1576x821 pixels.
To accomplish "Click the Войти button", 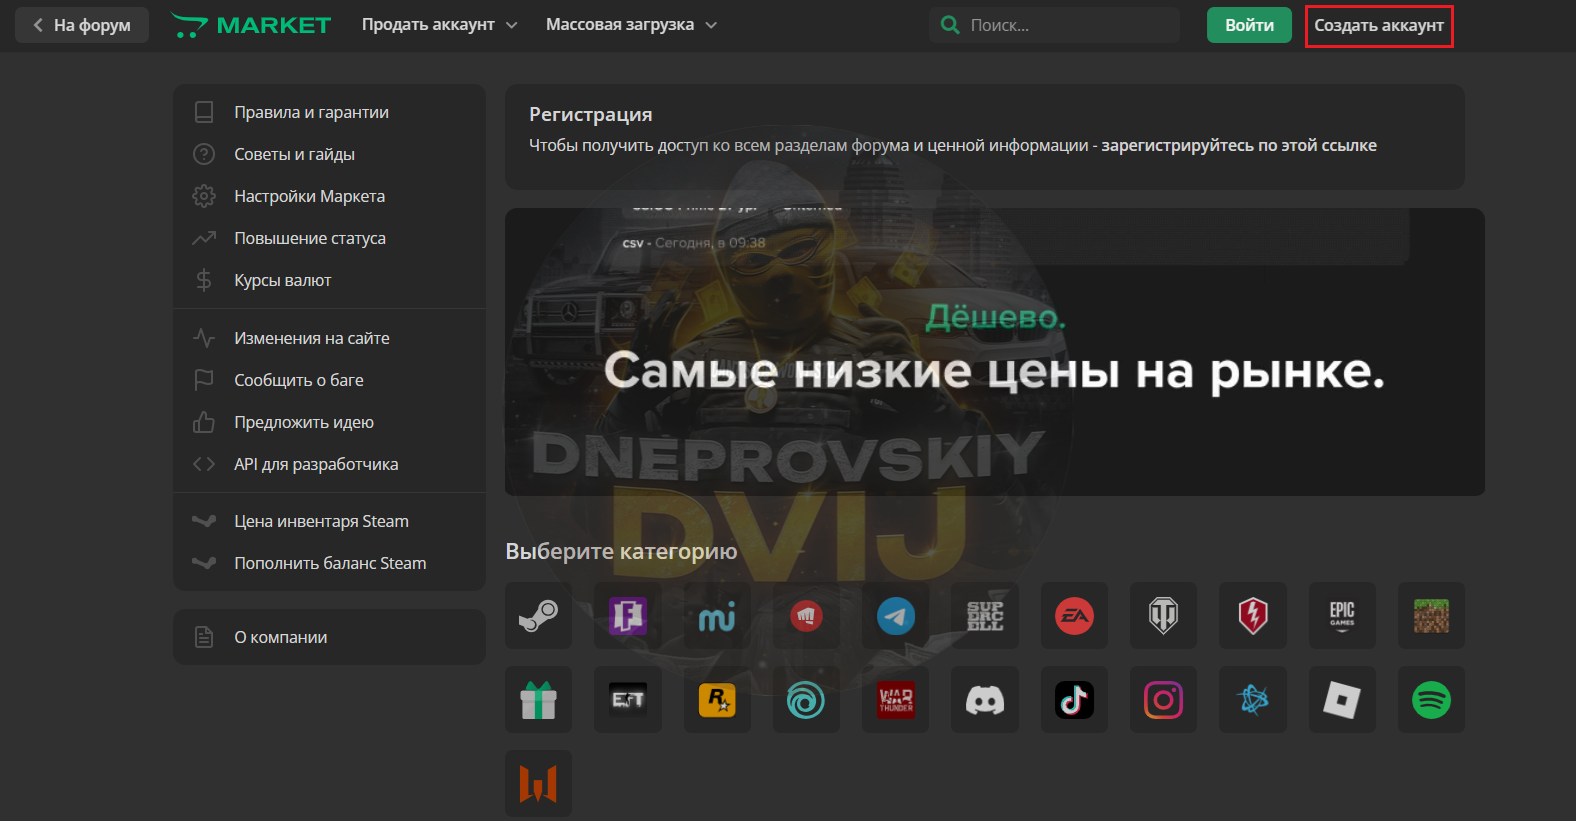I will [1249, 25].
